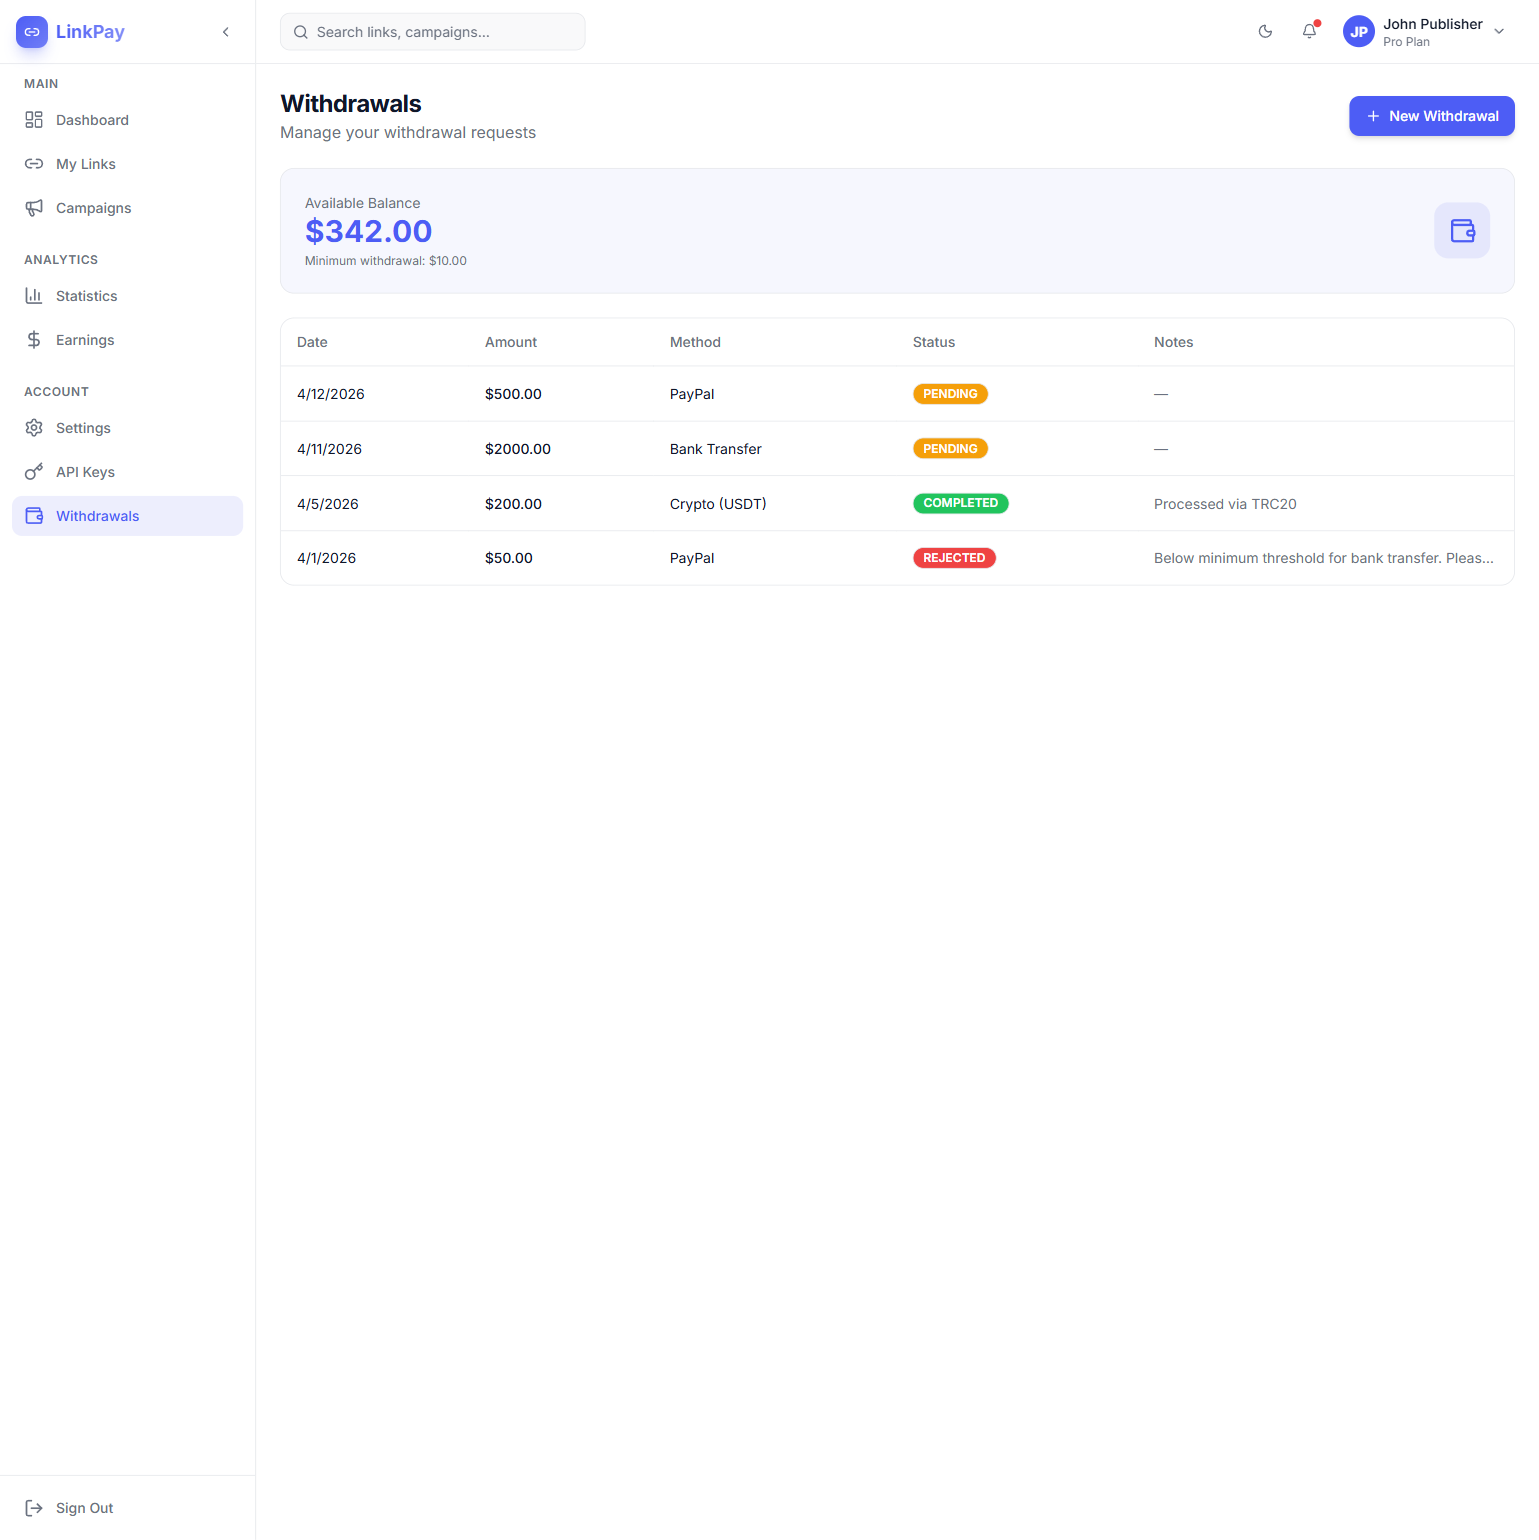Click the Amount column header
The image size is (1539, 1540).
point(511,342)
